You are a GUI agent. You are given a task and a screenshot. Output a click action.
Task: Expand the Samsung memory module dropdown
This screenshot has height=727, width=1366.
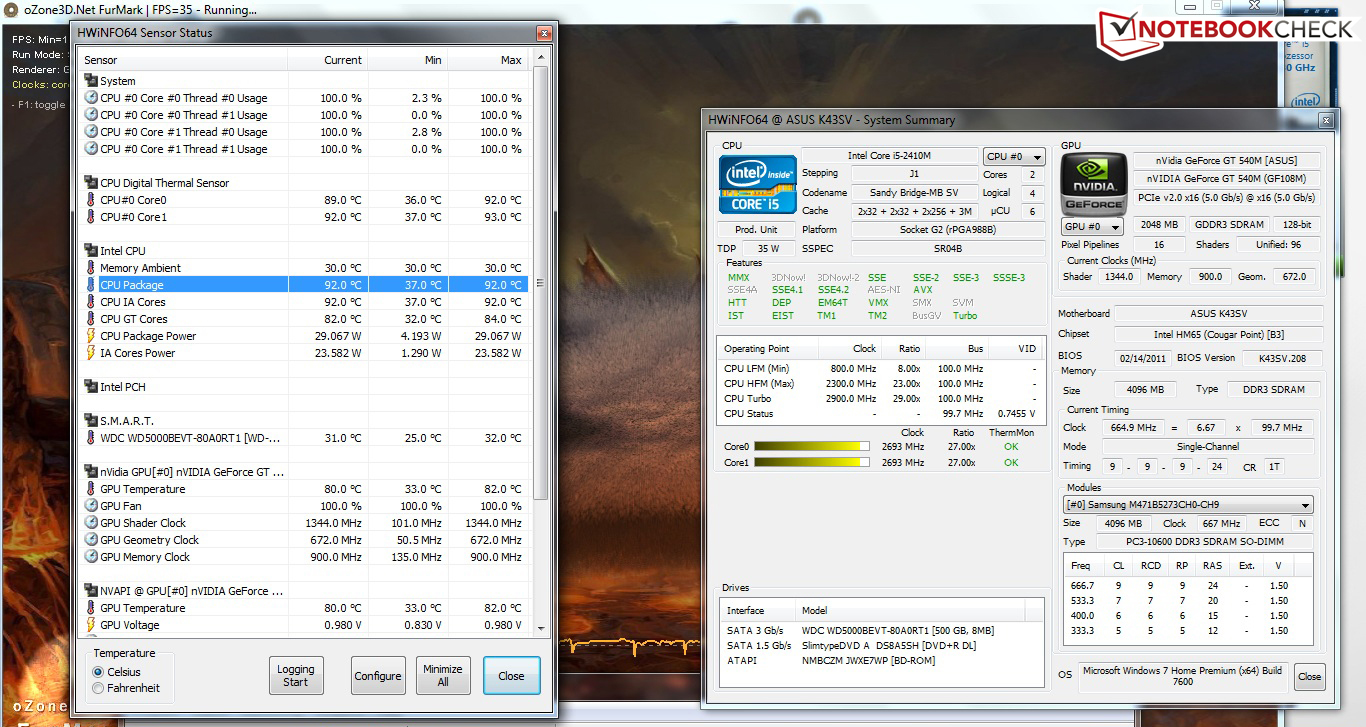1188,505
